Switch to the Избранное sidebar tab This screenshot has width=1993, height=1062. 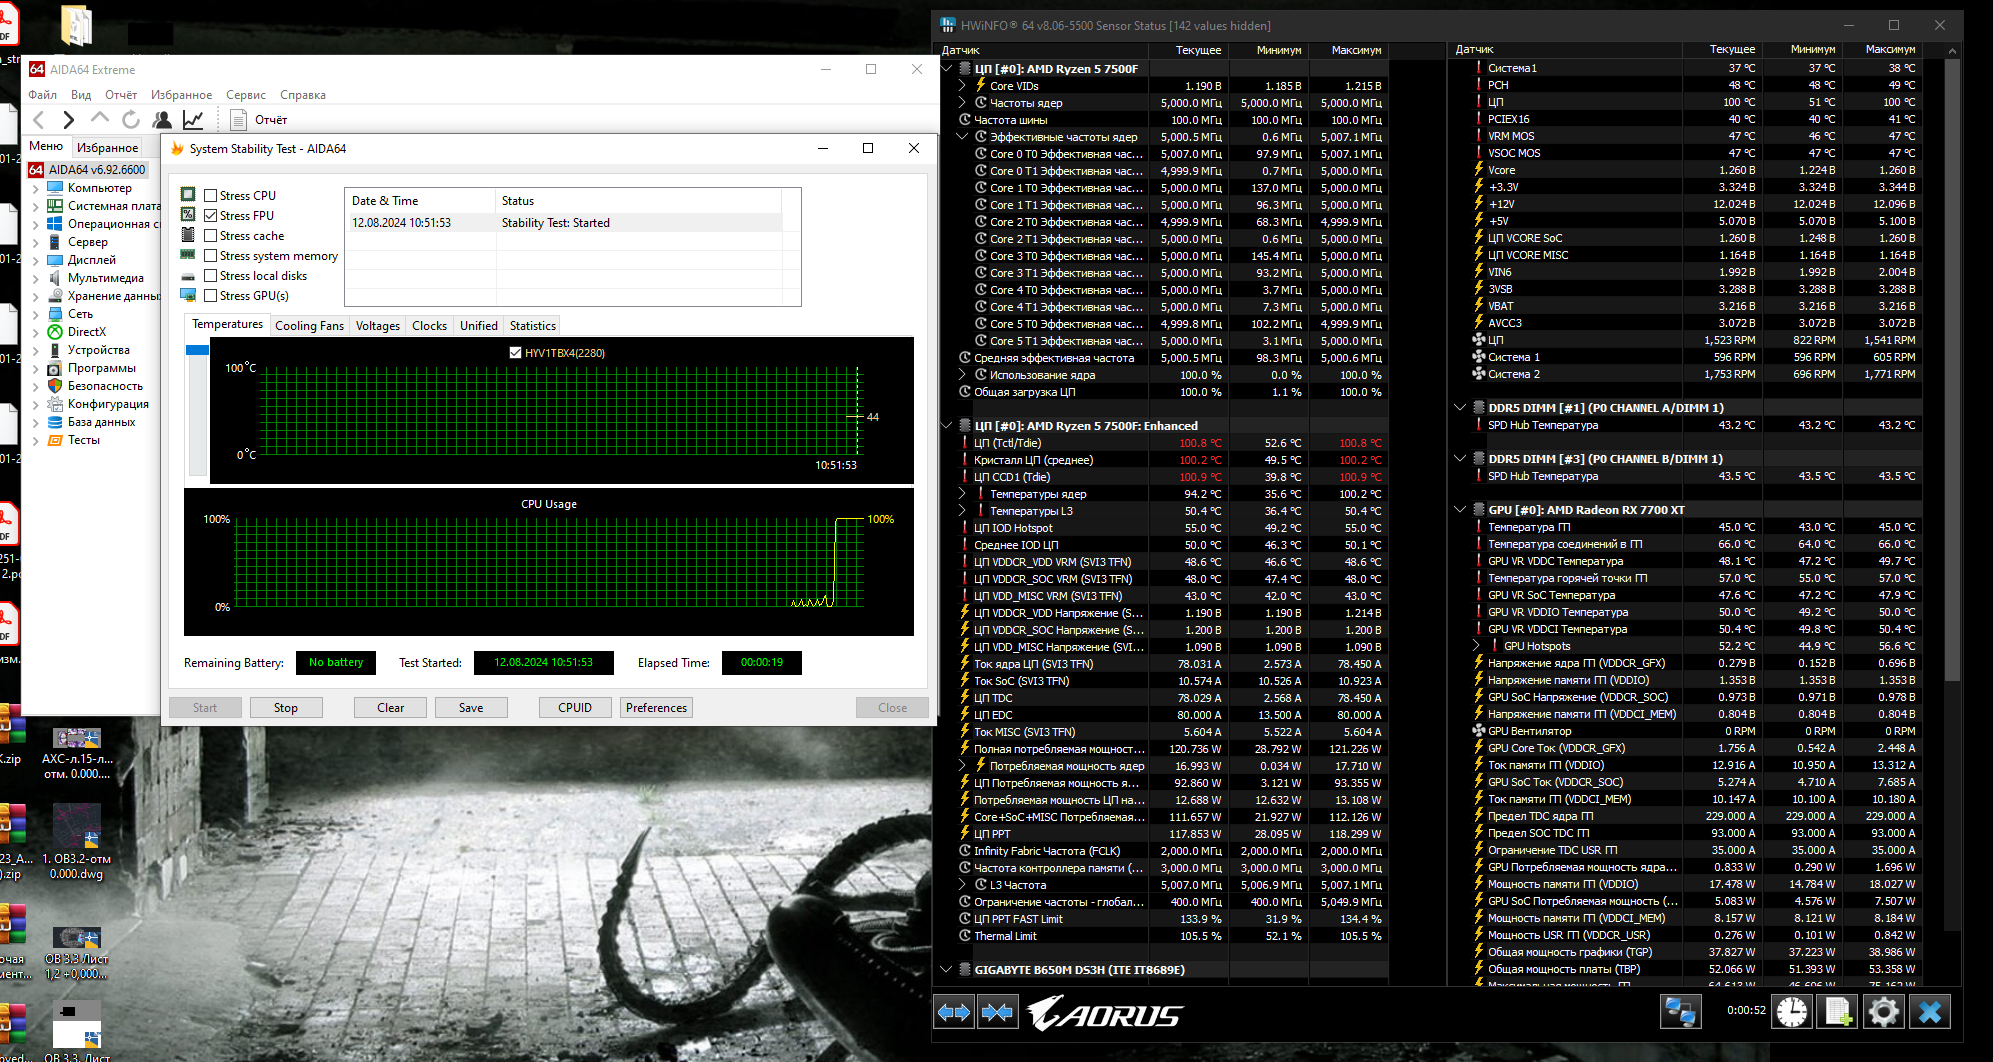tap(108, 148)
